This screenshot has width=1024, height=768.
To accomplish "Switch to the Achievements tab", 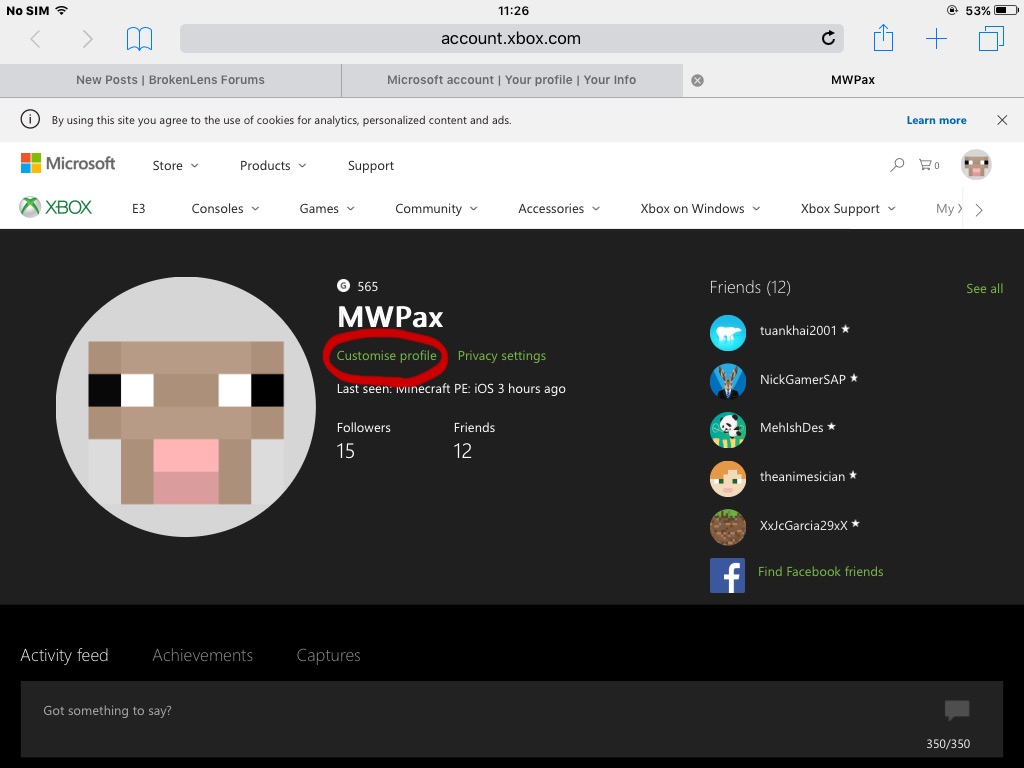I will tap(202, 655).
